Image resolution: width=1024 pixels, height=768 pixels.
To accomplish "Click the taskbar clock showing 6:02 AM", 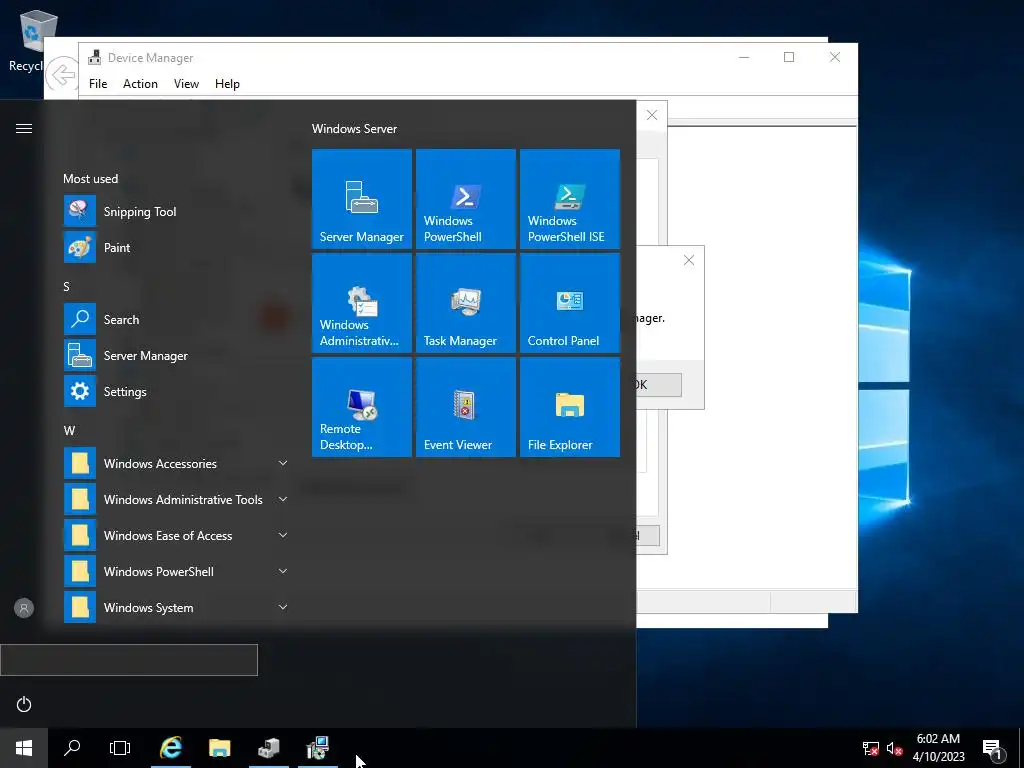I will coord(938,748).
